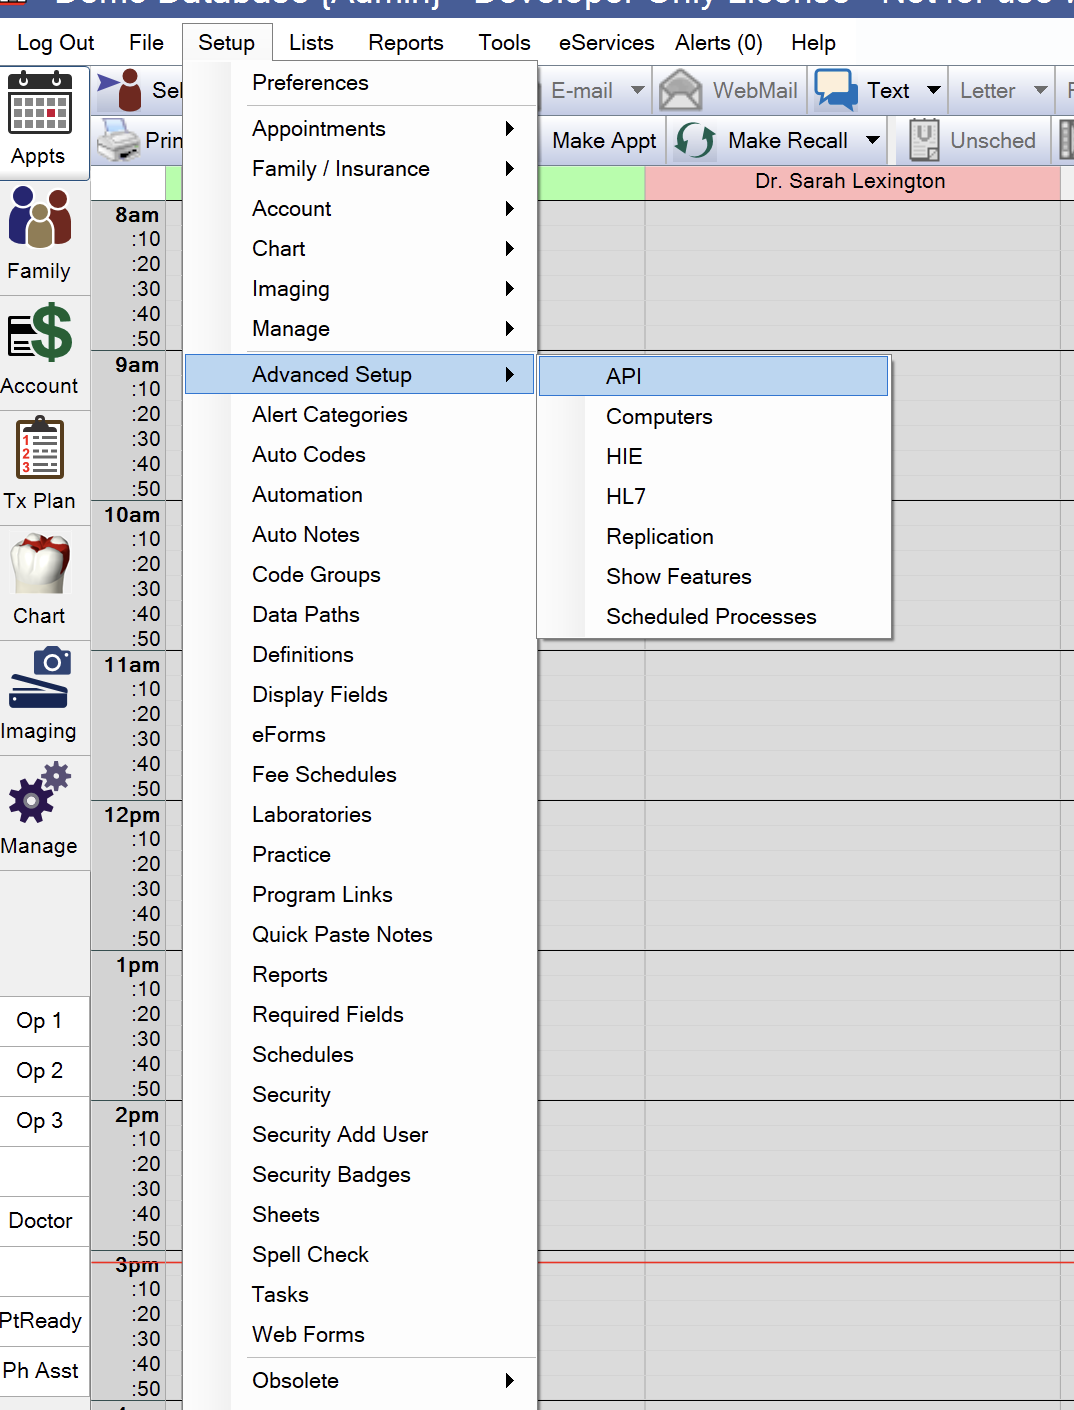1074x1410 pixels.
Task: Click the 12pm time slot label
Action: [x=132, y=815]
